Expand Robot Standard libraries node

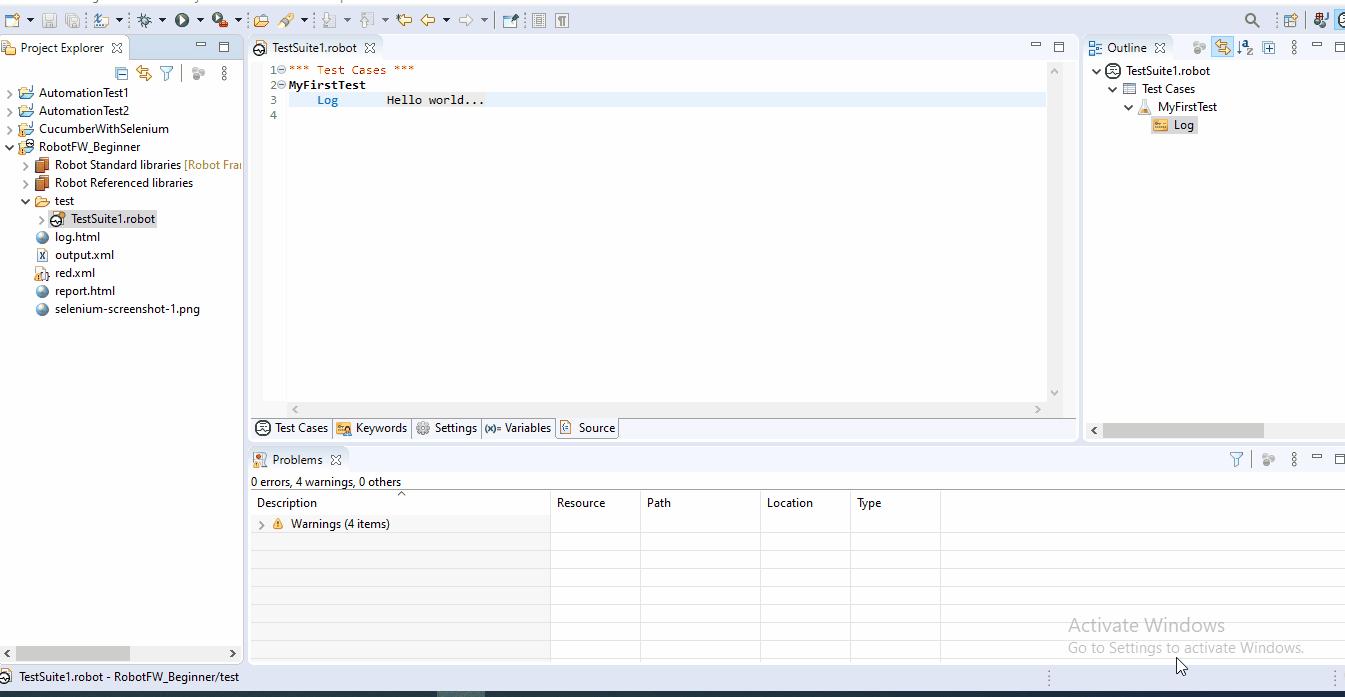pyautogui.click(x=26, y=165)
